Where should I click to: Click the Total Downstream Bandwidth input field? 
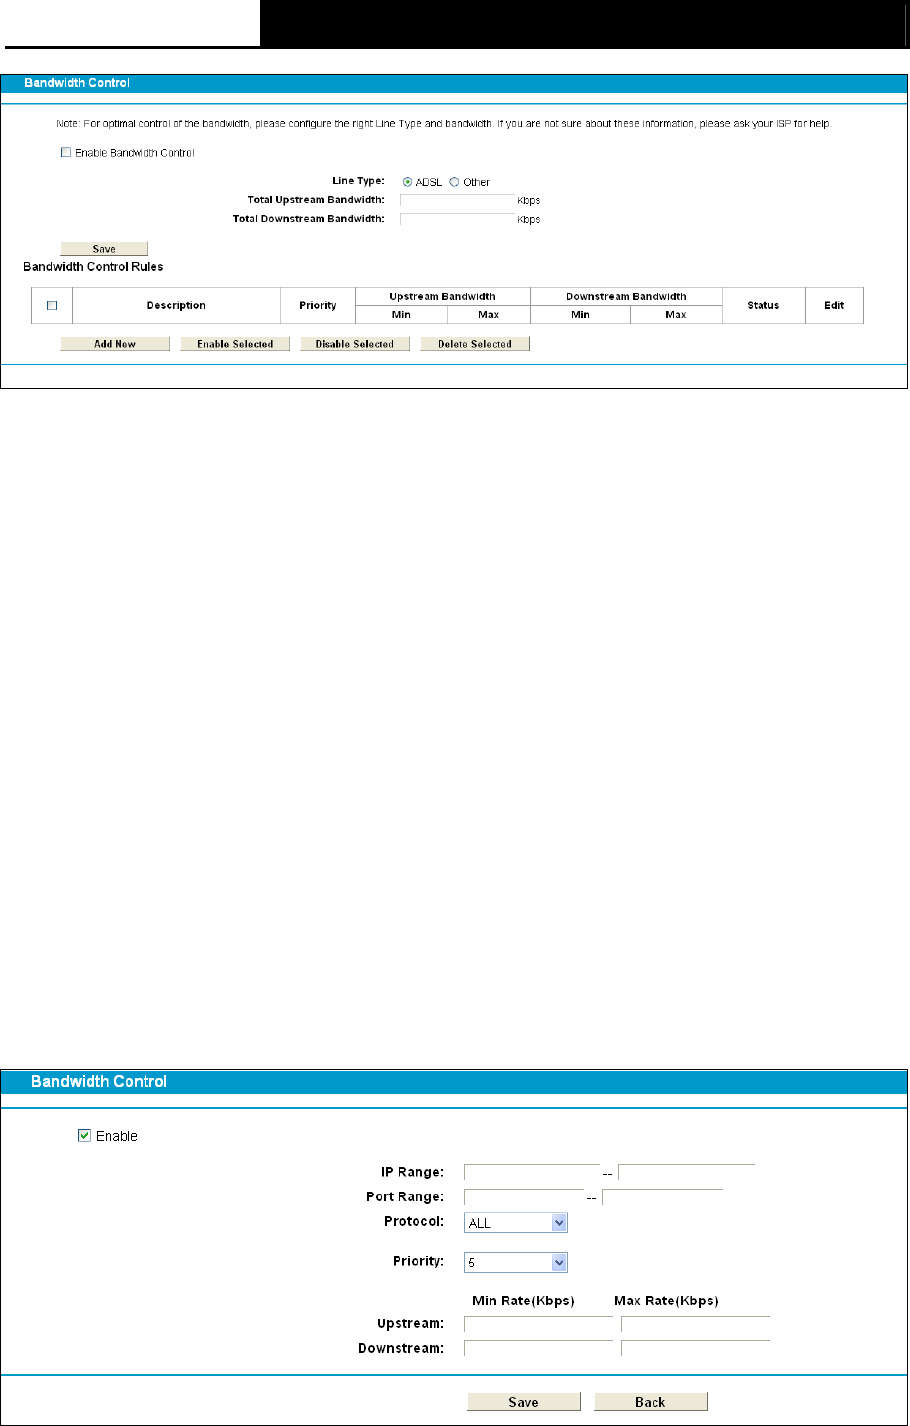coord(457,219)
